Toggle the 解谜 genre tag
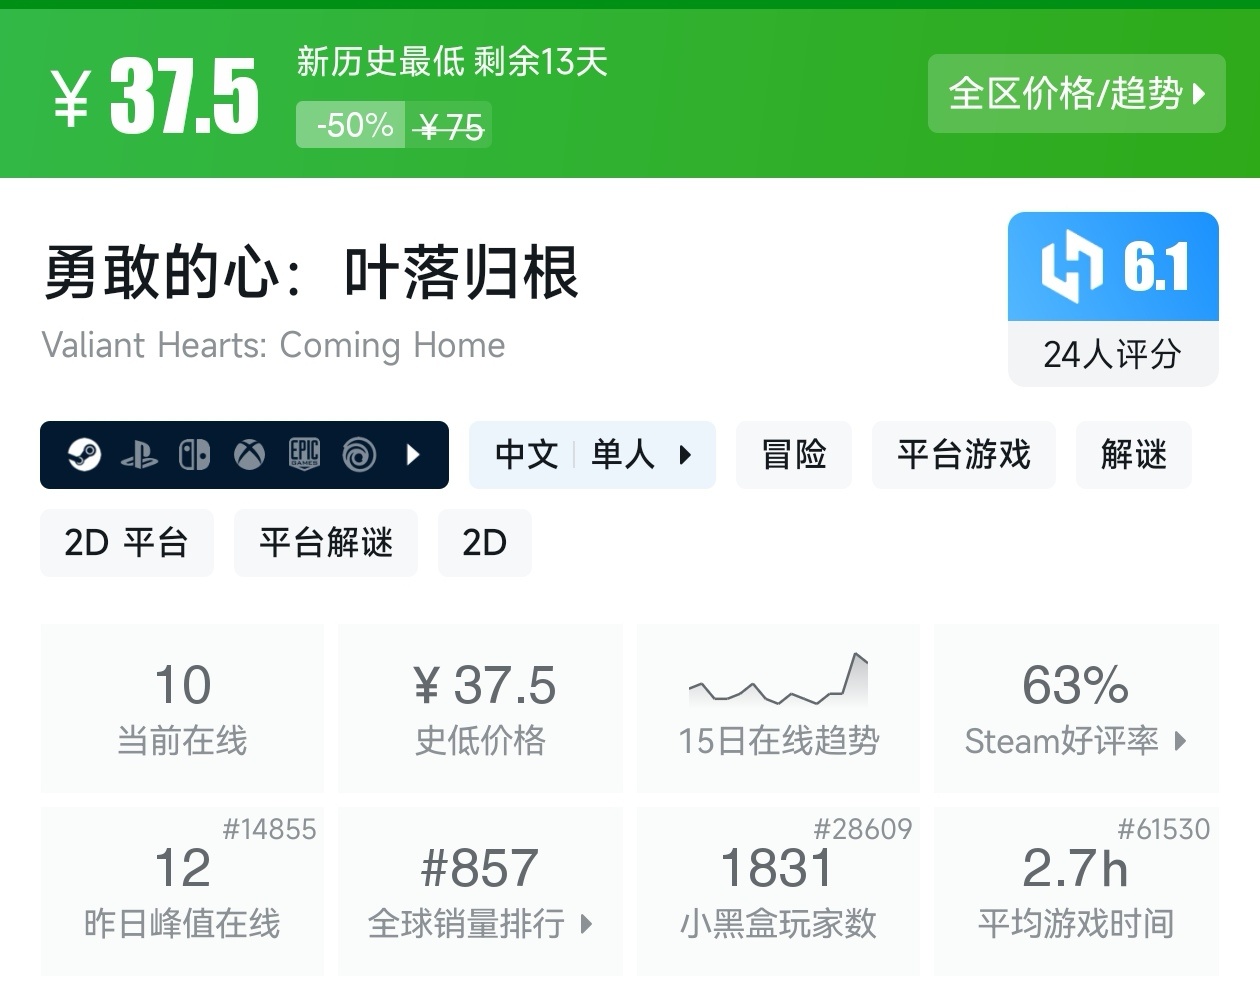This screenshot has height=999, width=1260. pyautogui.click(x=1133, y=455)
